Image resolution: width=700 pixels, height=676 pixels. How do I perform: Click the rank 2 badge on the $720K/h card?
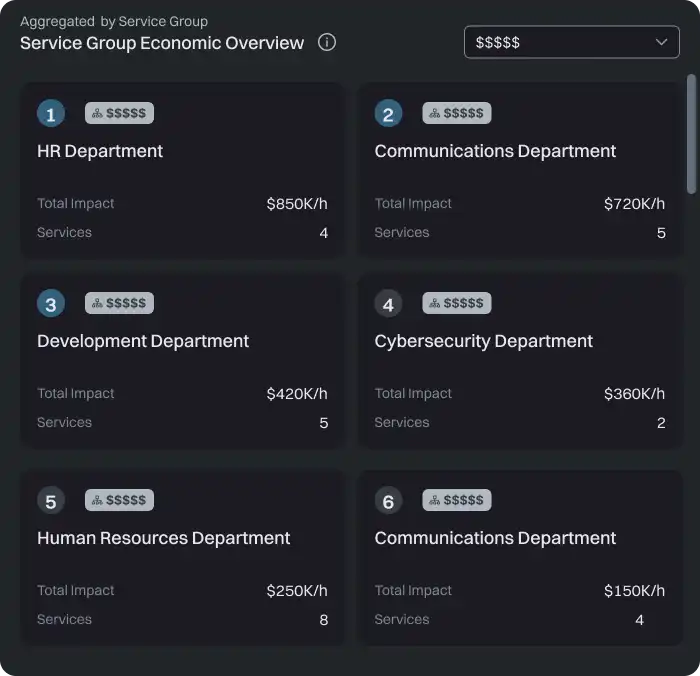tap(388, 113)
